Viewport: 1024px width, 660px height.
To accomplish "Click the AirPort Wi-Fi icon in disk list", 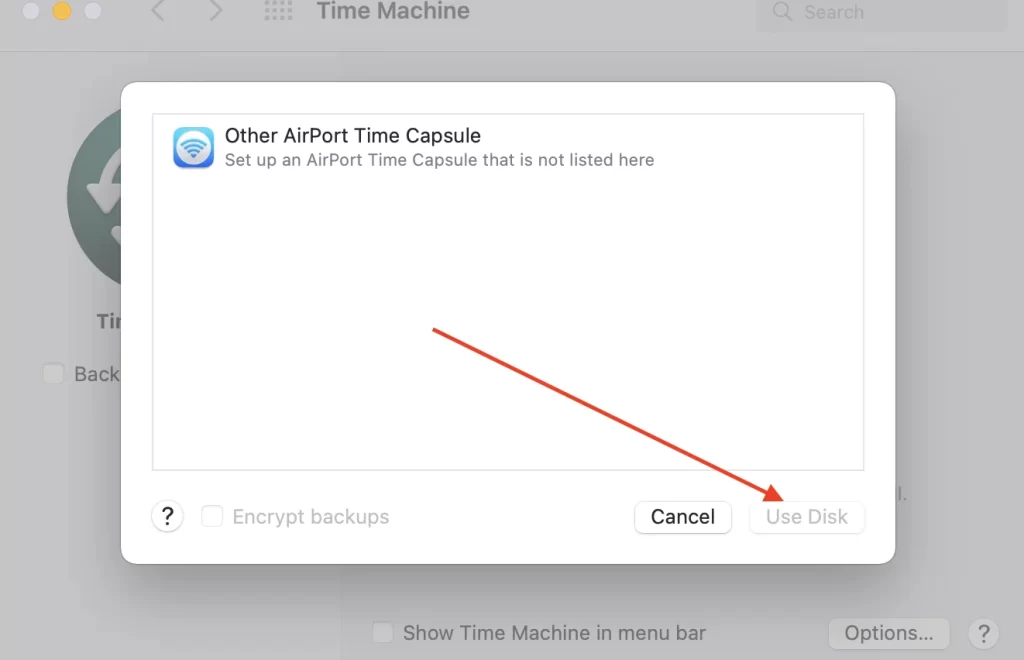I will click(x=193, y=148).
